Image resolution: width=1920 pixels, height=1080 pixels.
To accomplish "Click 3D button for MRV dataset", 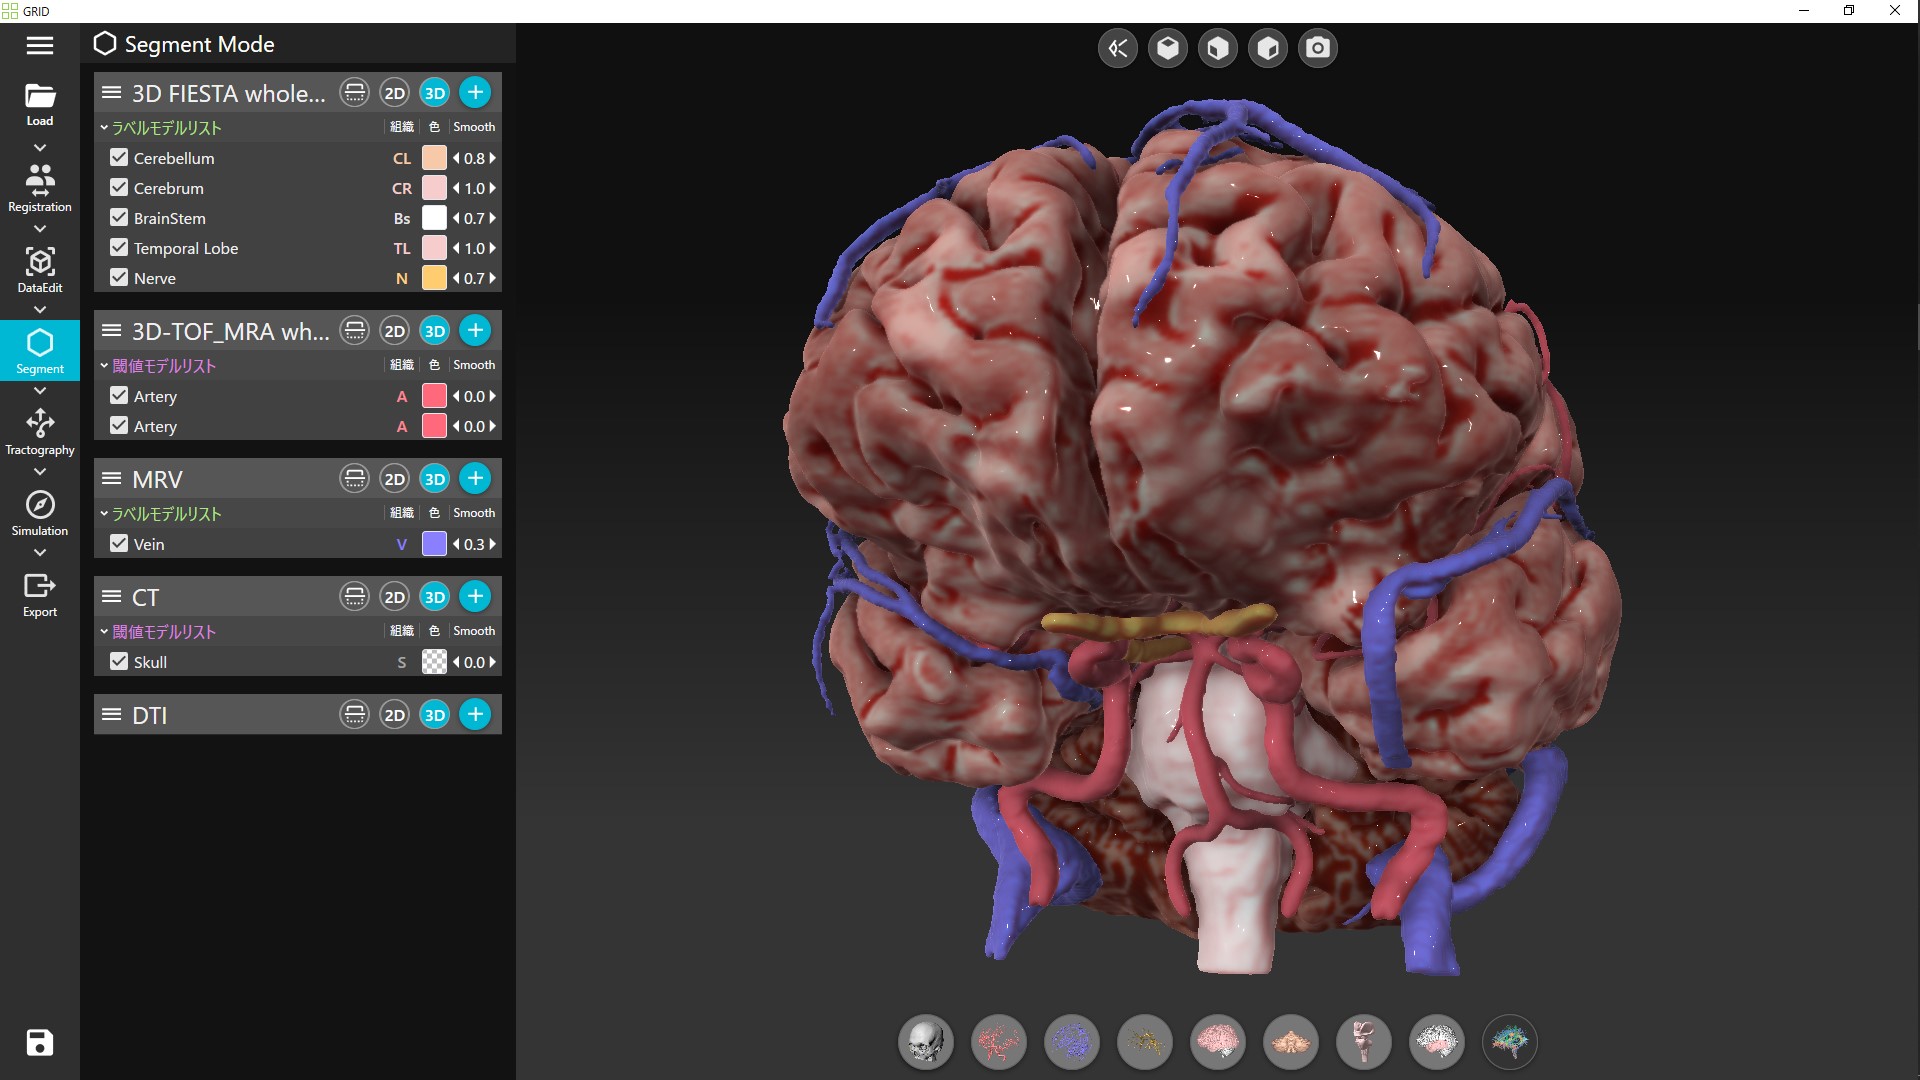I will click(434, 479).
